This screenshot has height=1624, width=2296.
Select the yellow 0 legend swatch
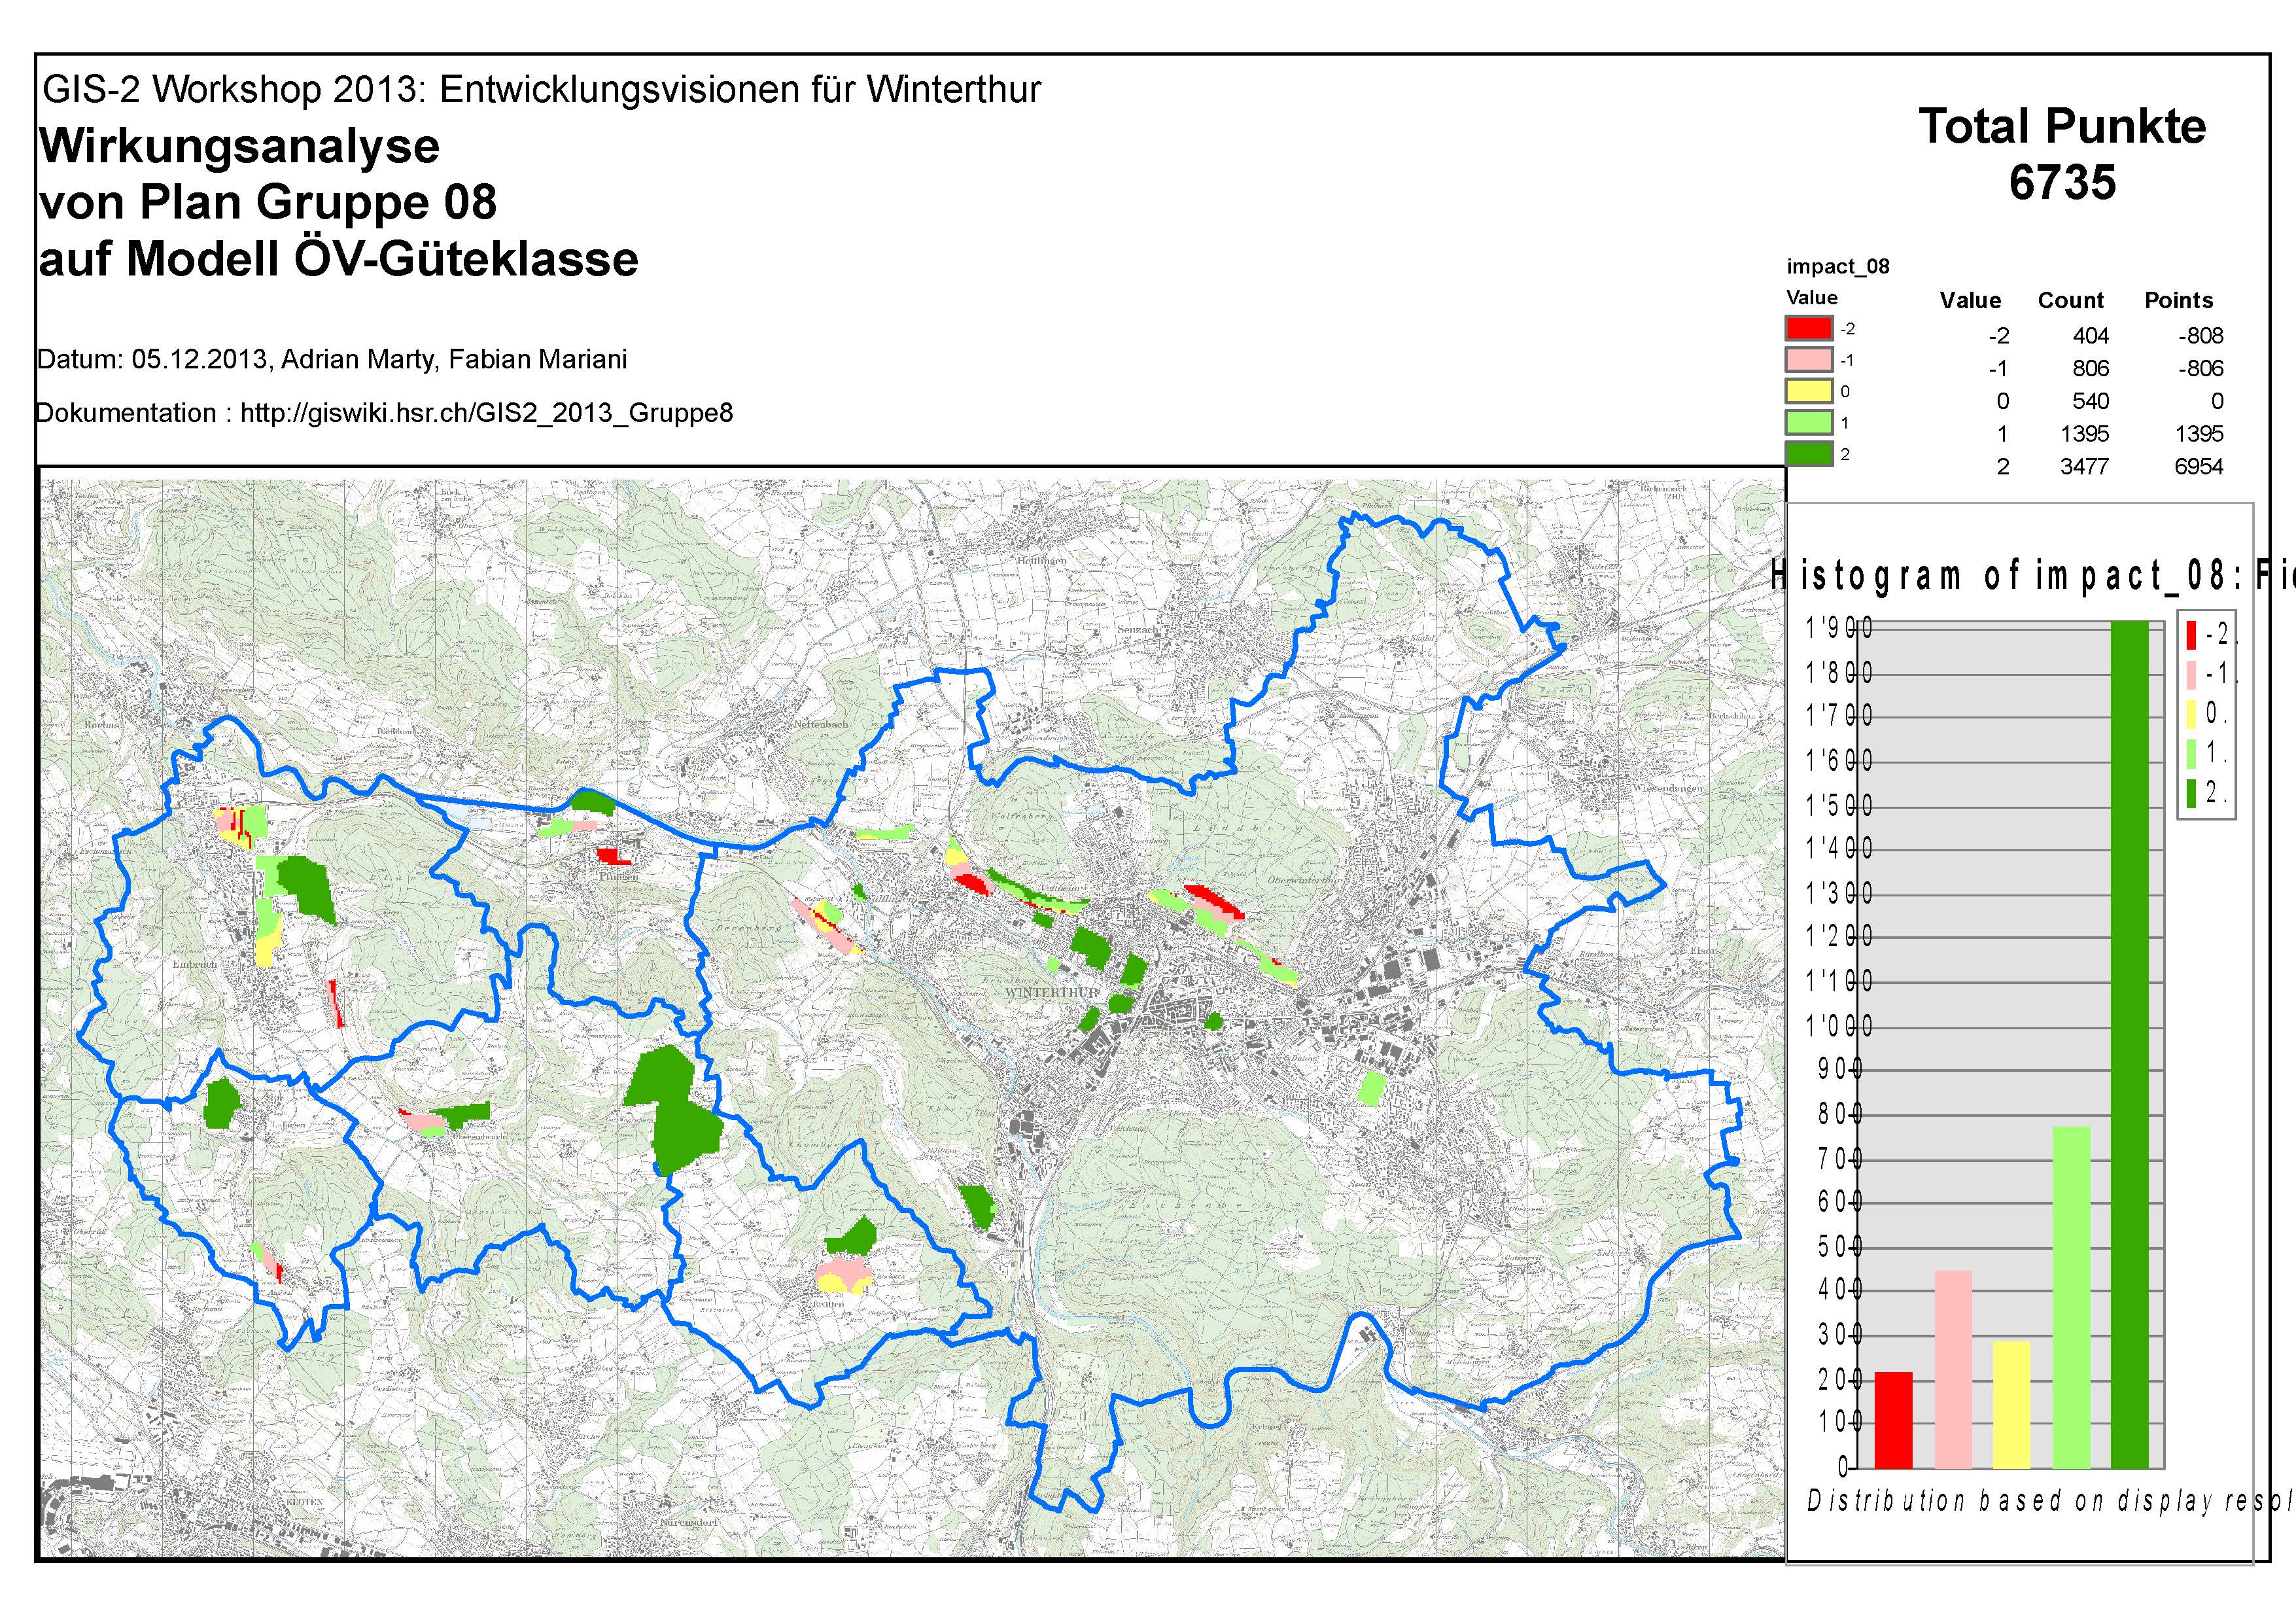coord(1808,391)
